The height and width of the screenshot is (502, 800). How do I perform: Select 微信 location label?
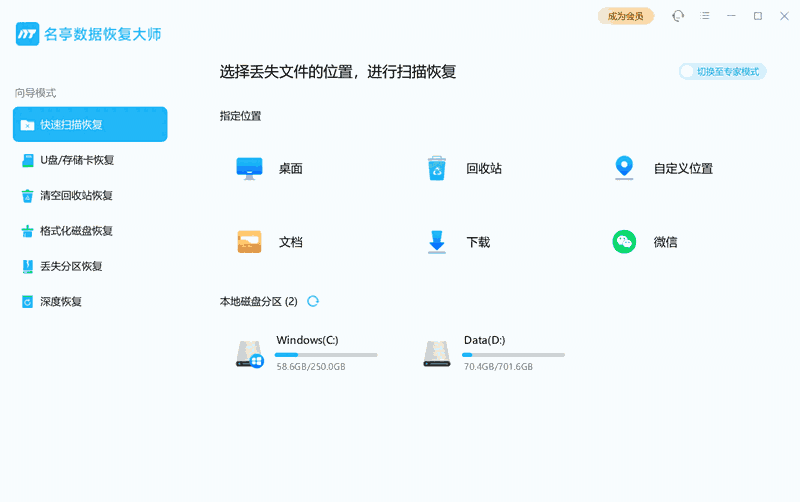pyautogui.click(x=666, y=242)
